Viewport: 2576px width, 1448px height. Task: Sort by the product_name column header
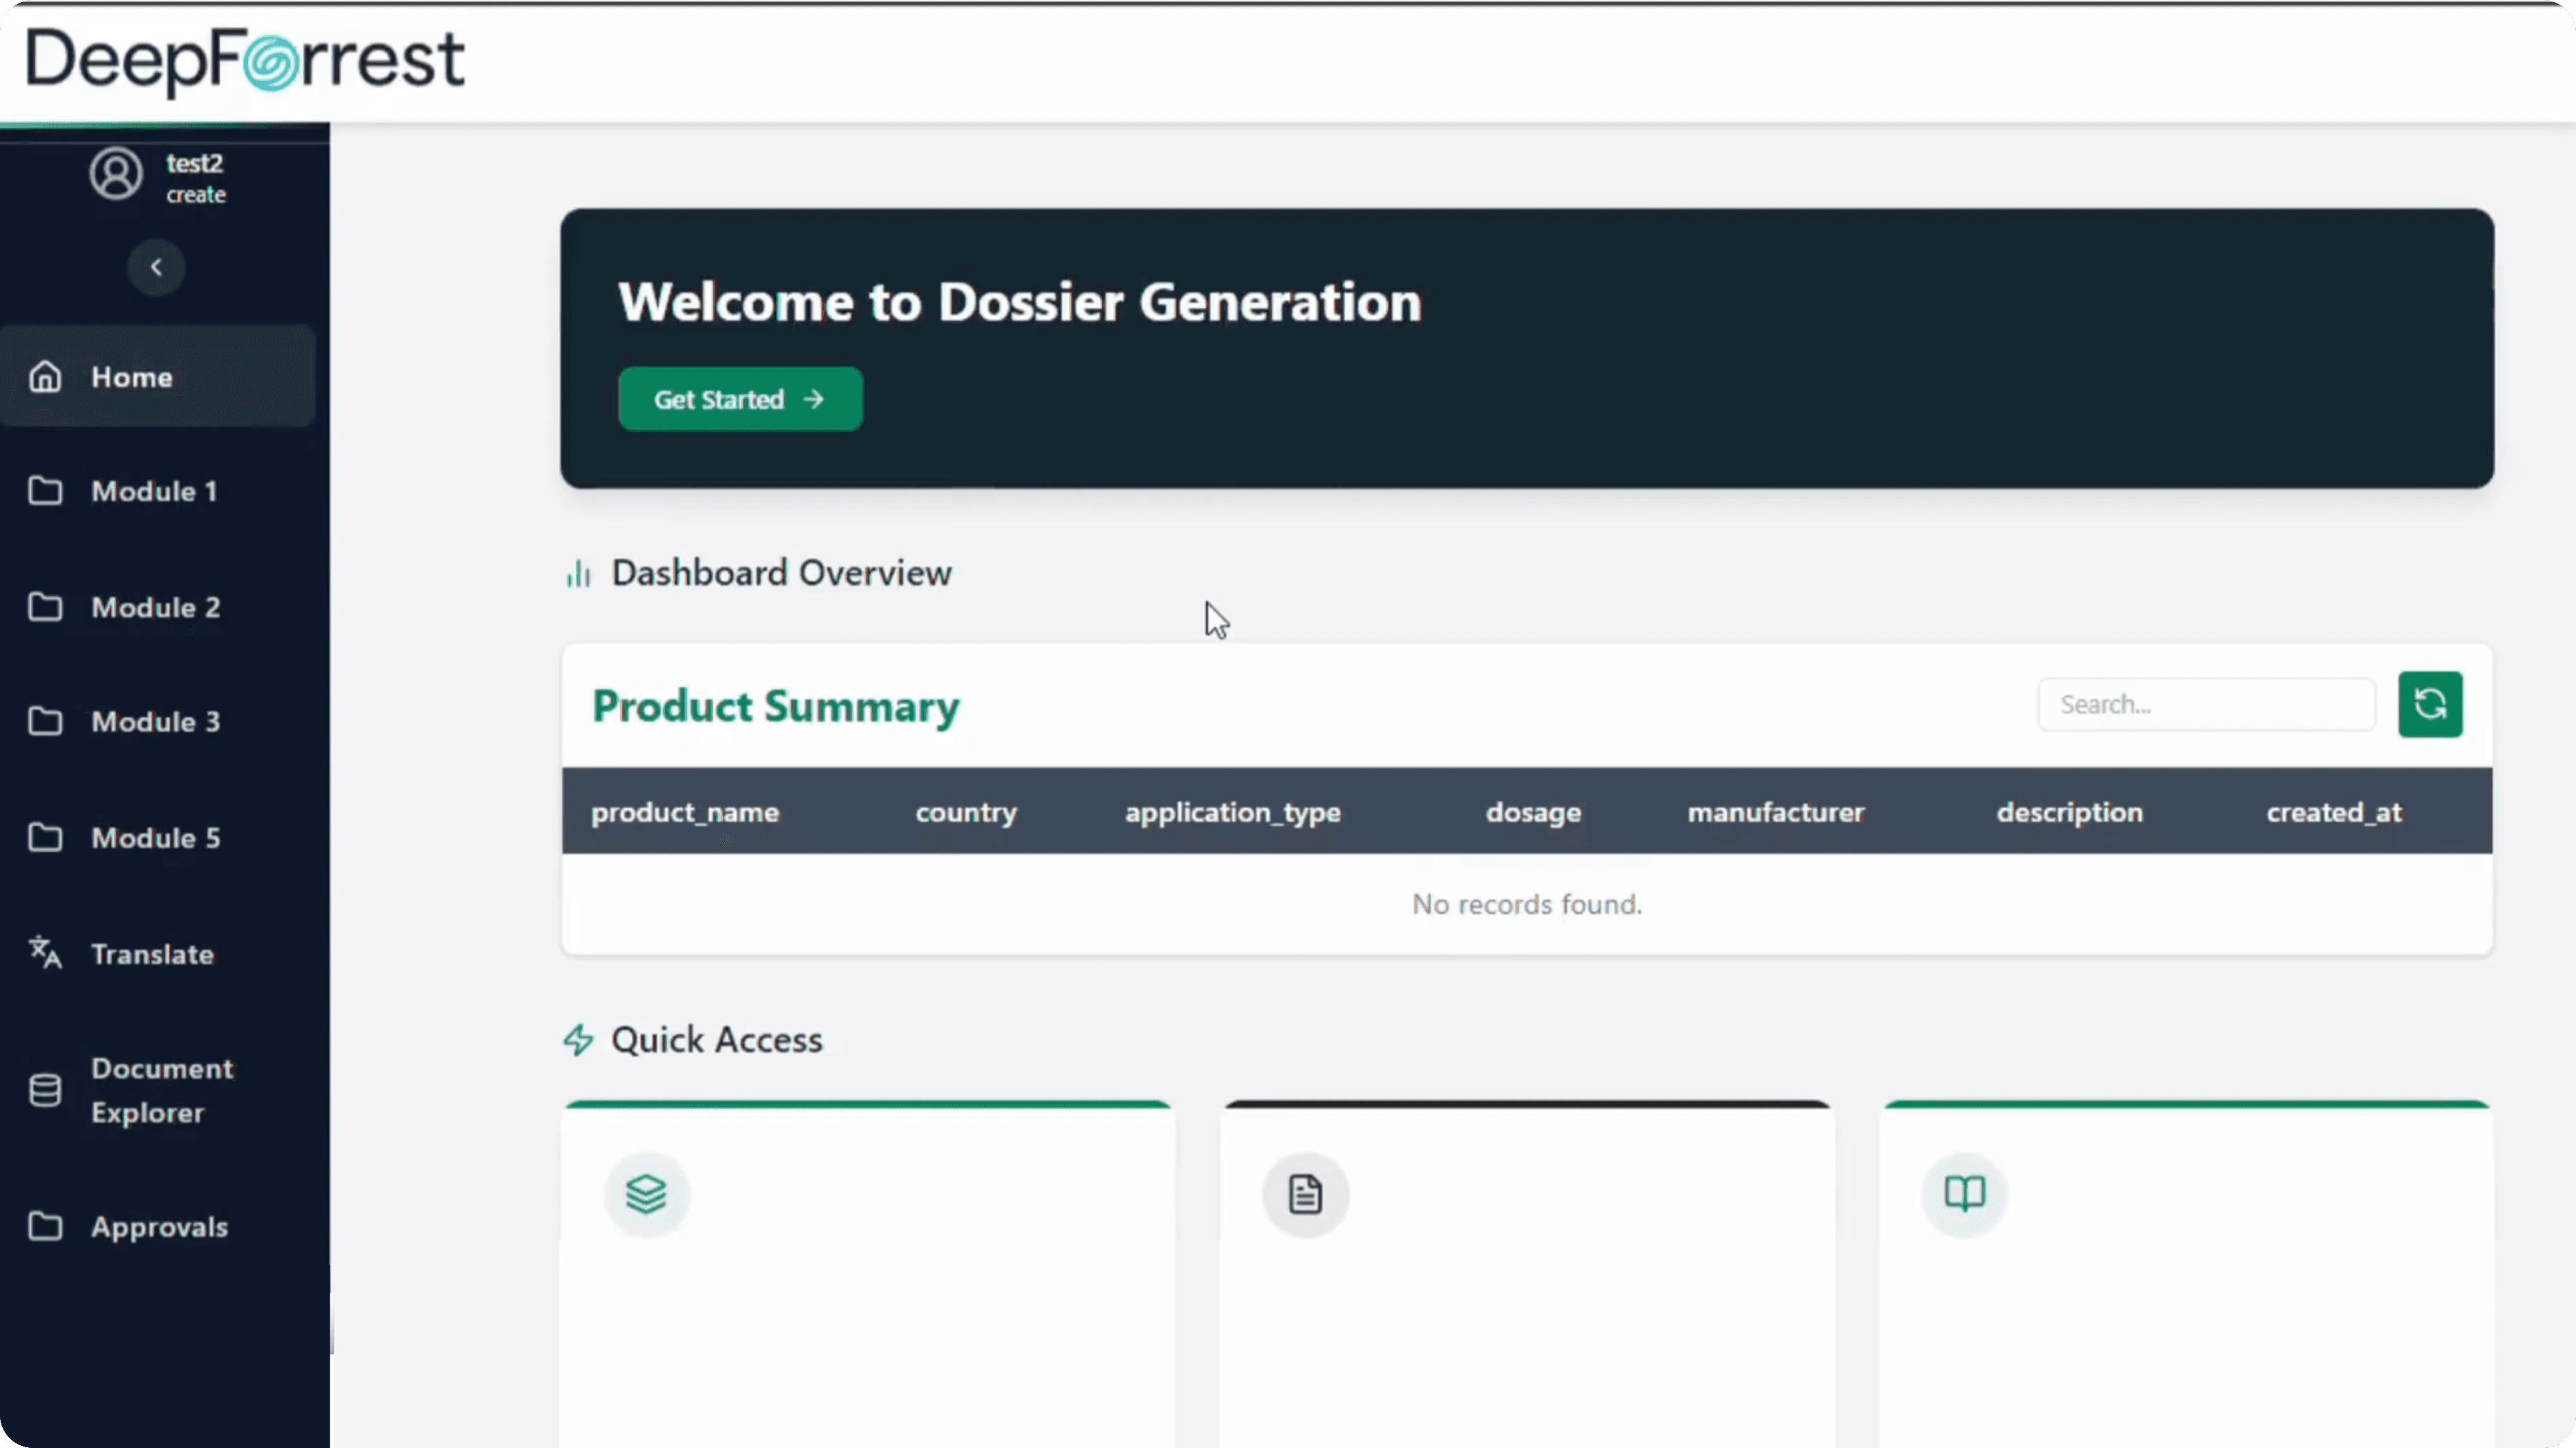pyautogui.click(x=684, y=812)
